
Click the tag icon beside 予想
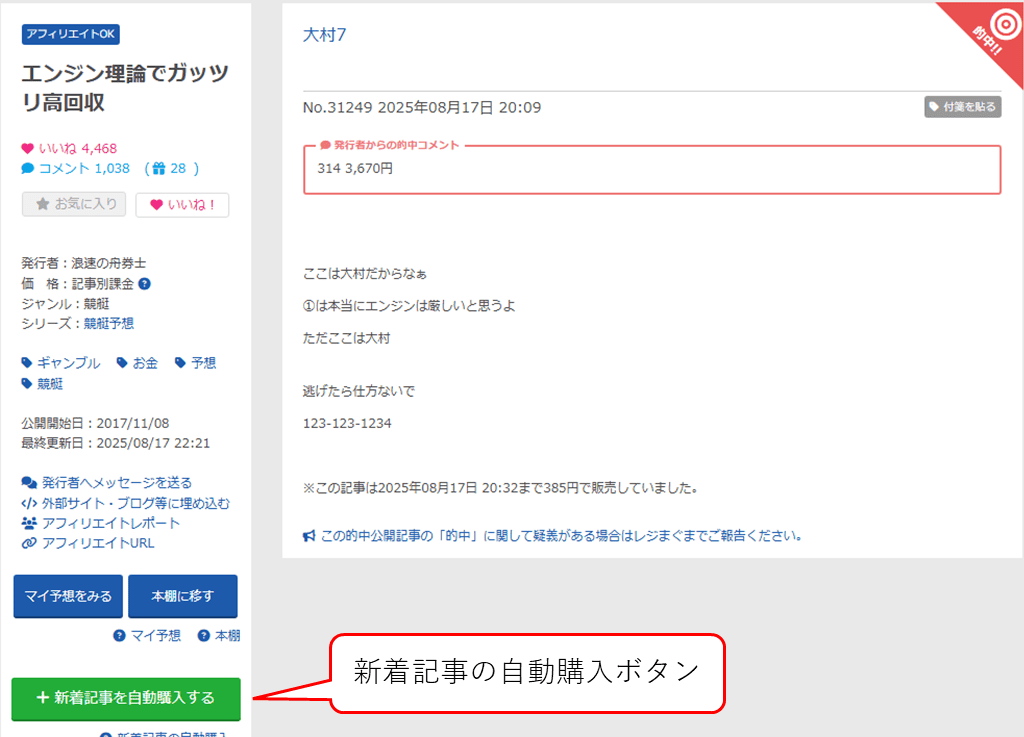181,363
